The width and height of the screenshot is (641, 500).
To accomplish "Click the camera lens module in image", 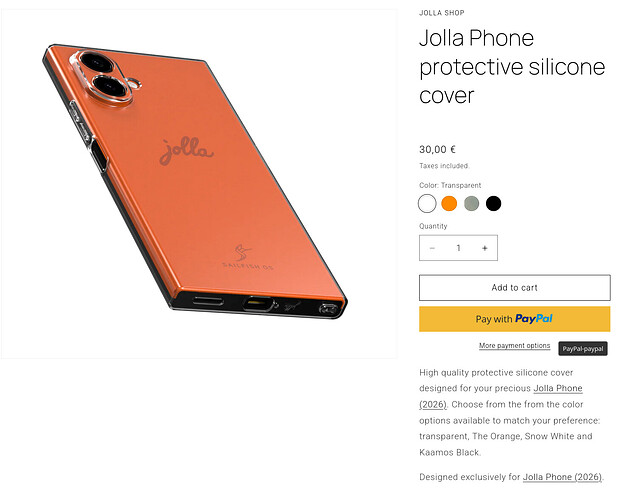I will [x=105, y=78].
